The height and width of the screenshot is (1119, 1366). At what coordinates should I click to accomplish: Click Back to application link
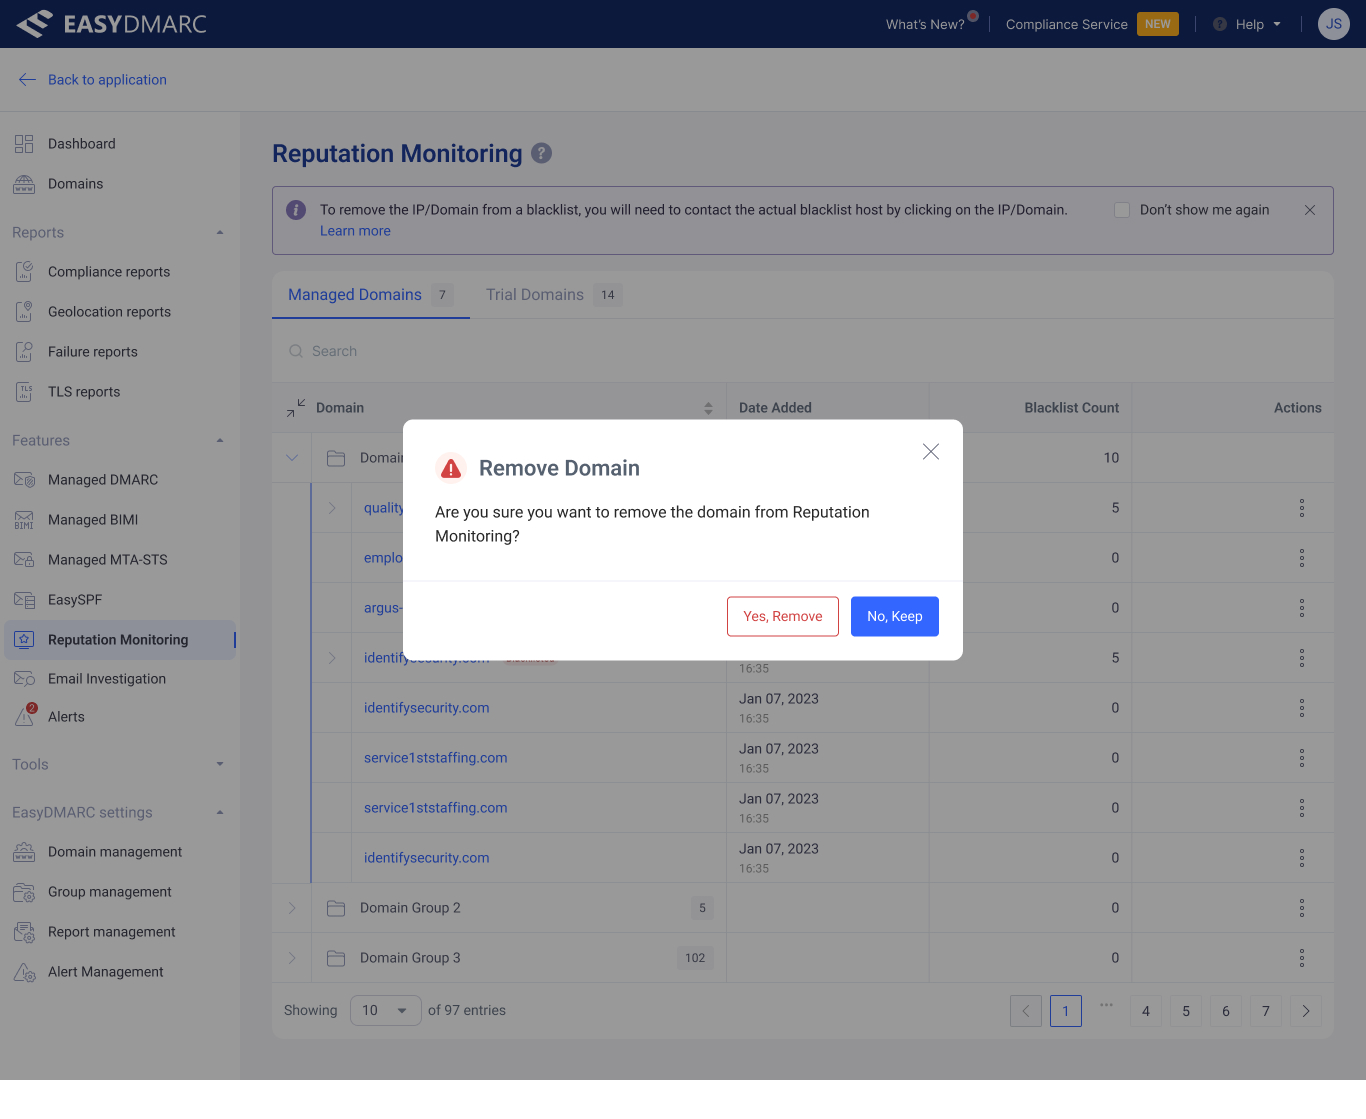coord(107,80)
